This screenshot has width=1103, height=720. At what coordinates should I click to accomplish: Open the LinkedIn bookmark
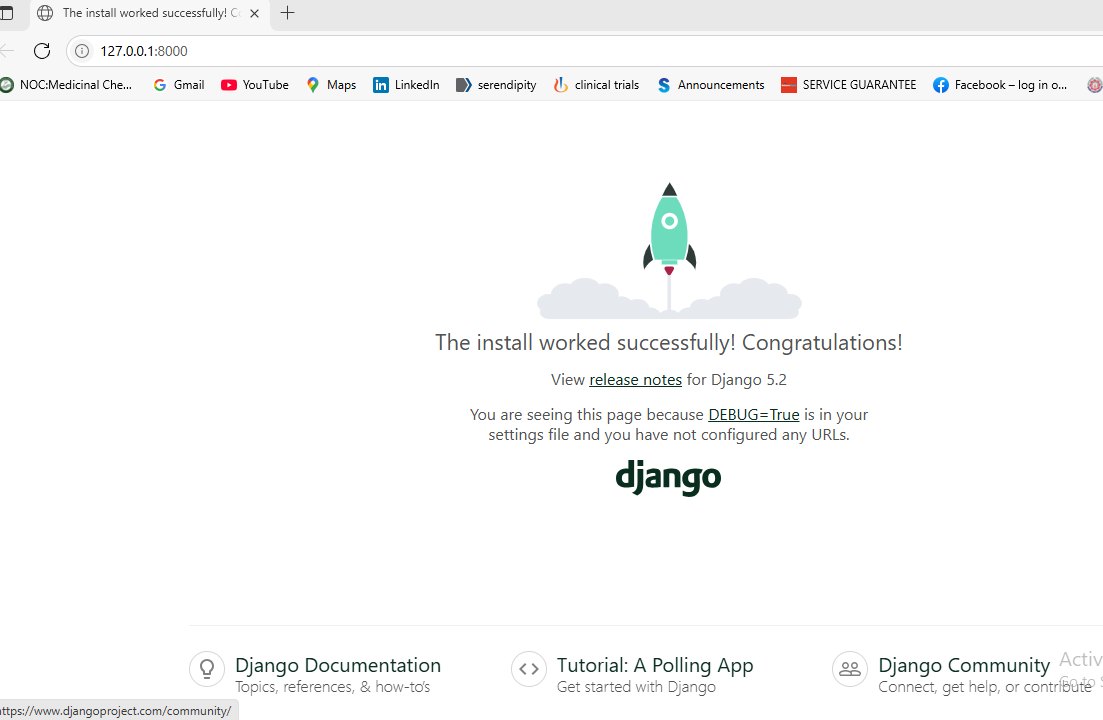[406, 85]
